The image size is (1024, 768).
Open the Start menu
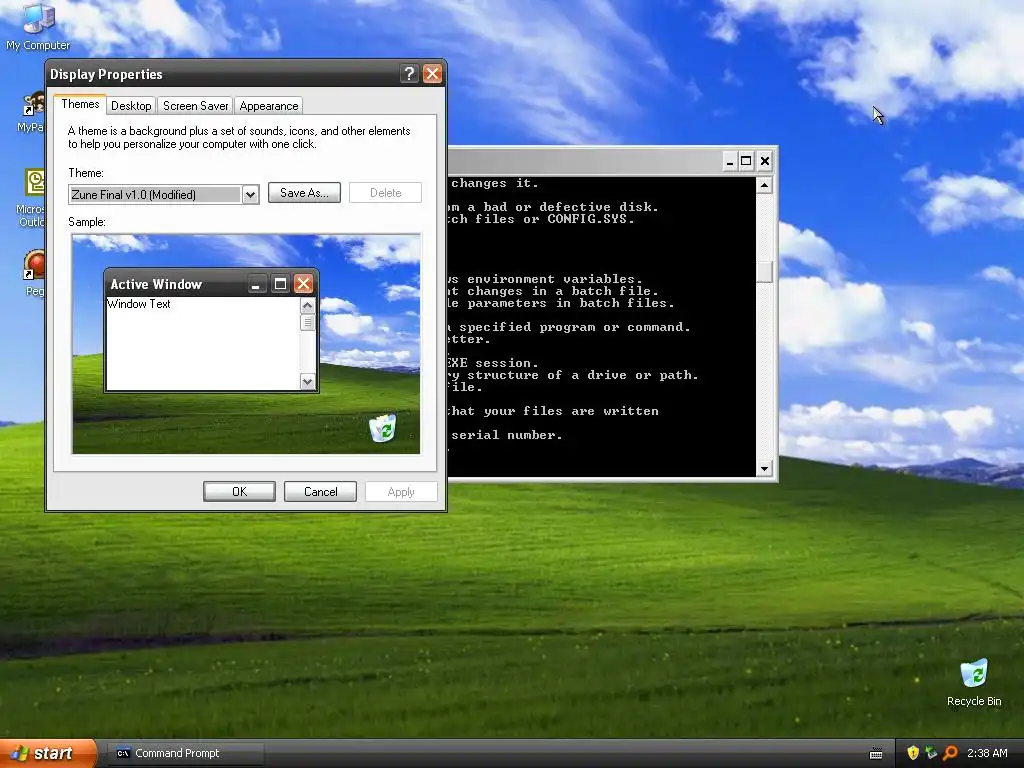coord(47,753)
